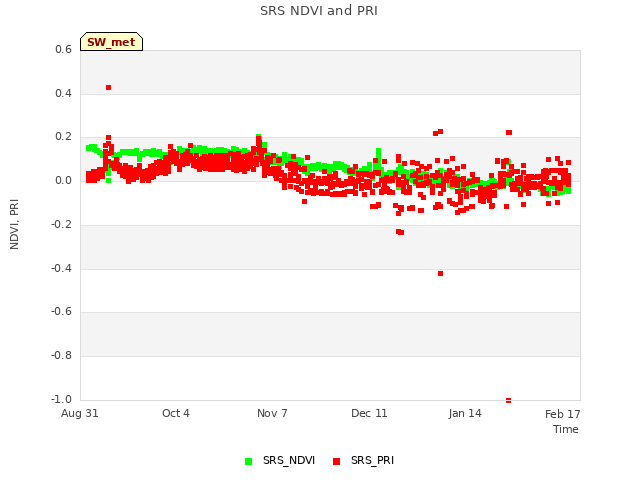Click the red outlier point at -1.0

(509, 400)
